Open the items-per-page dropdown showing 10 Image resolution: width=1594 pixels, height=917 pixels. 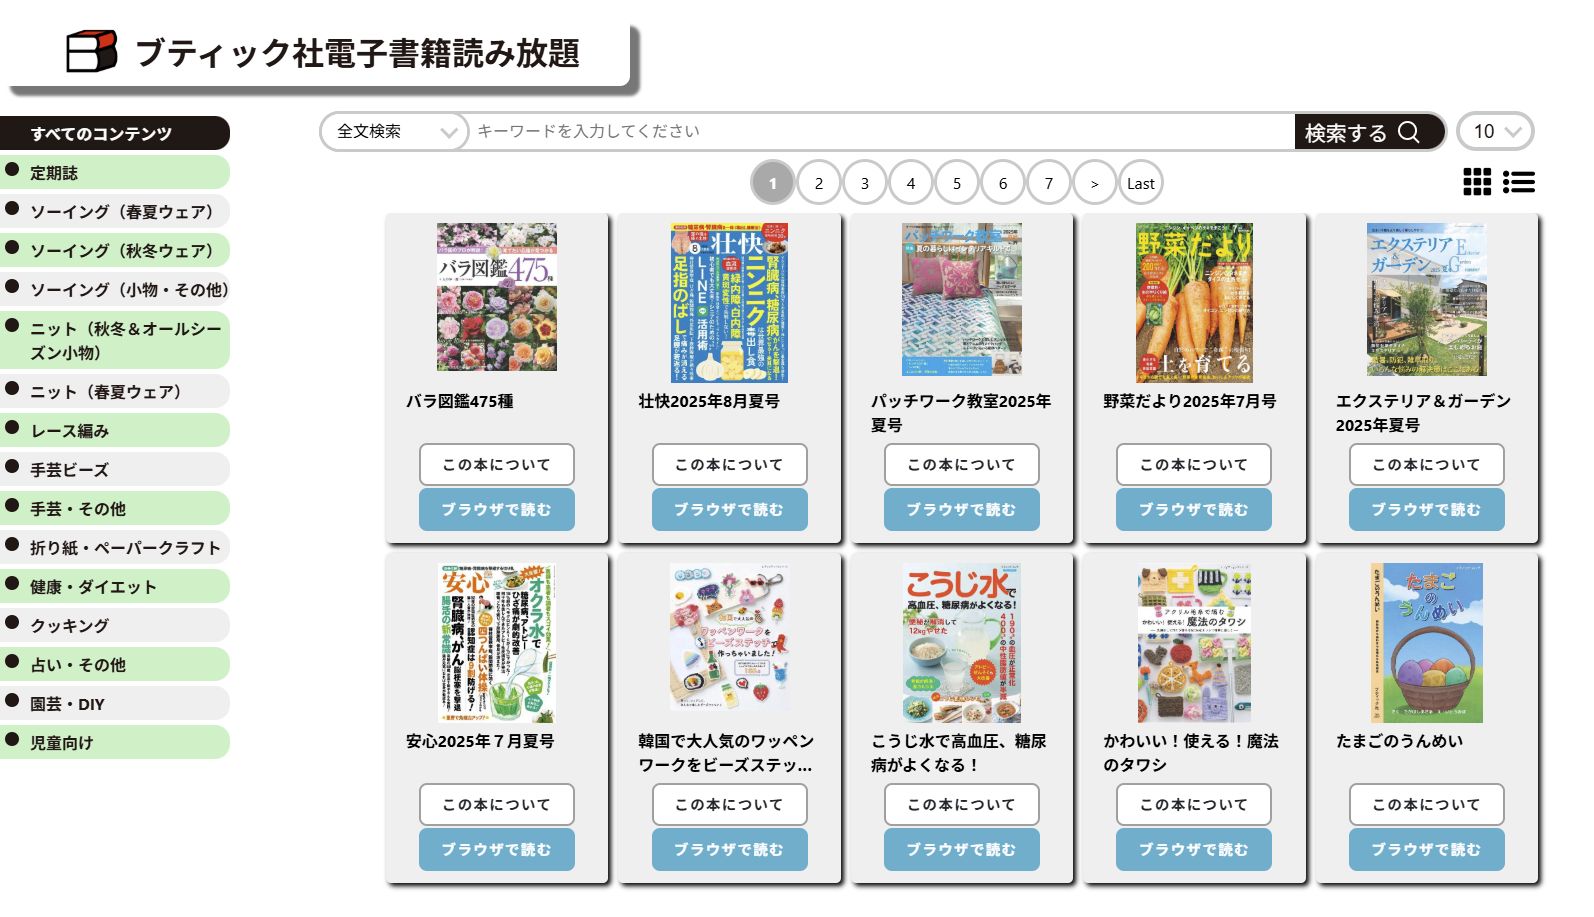tap(1495, 131)
